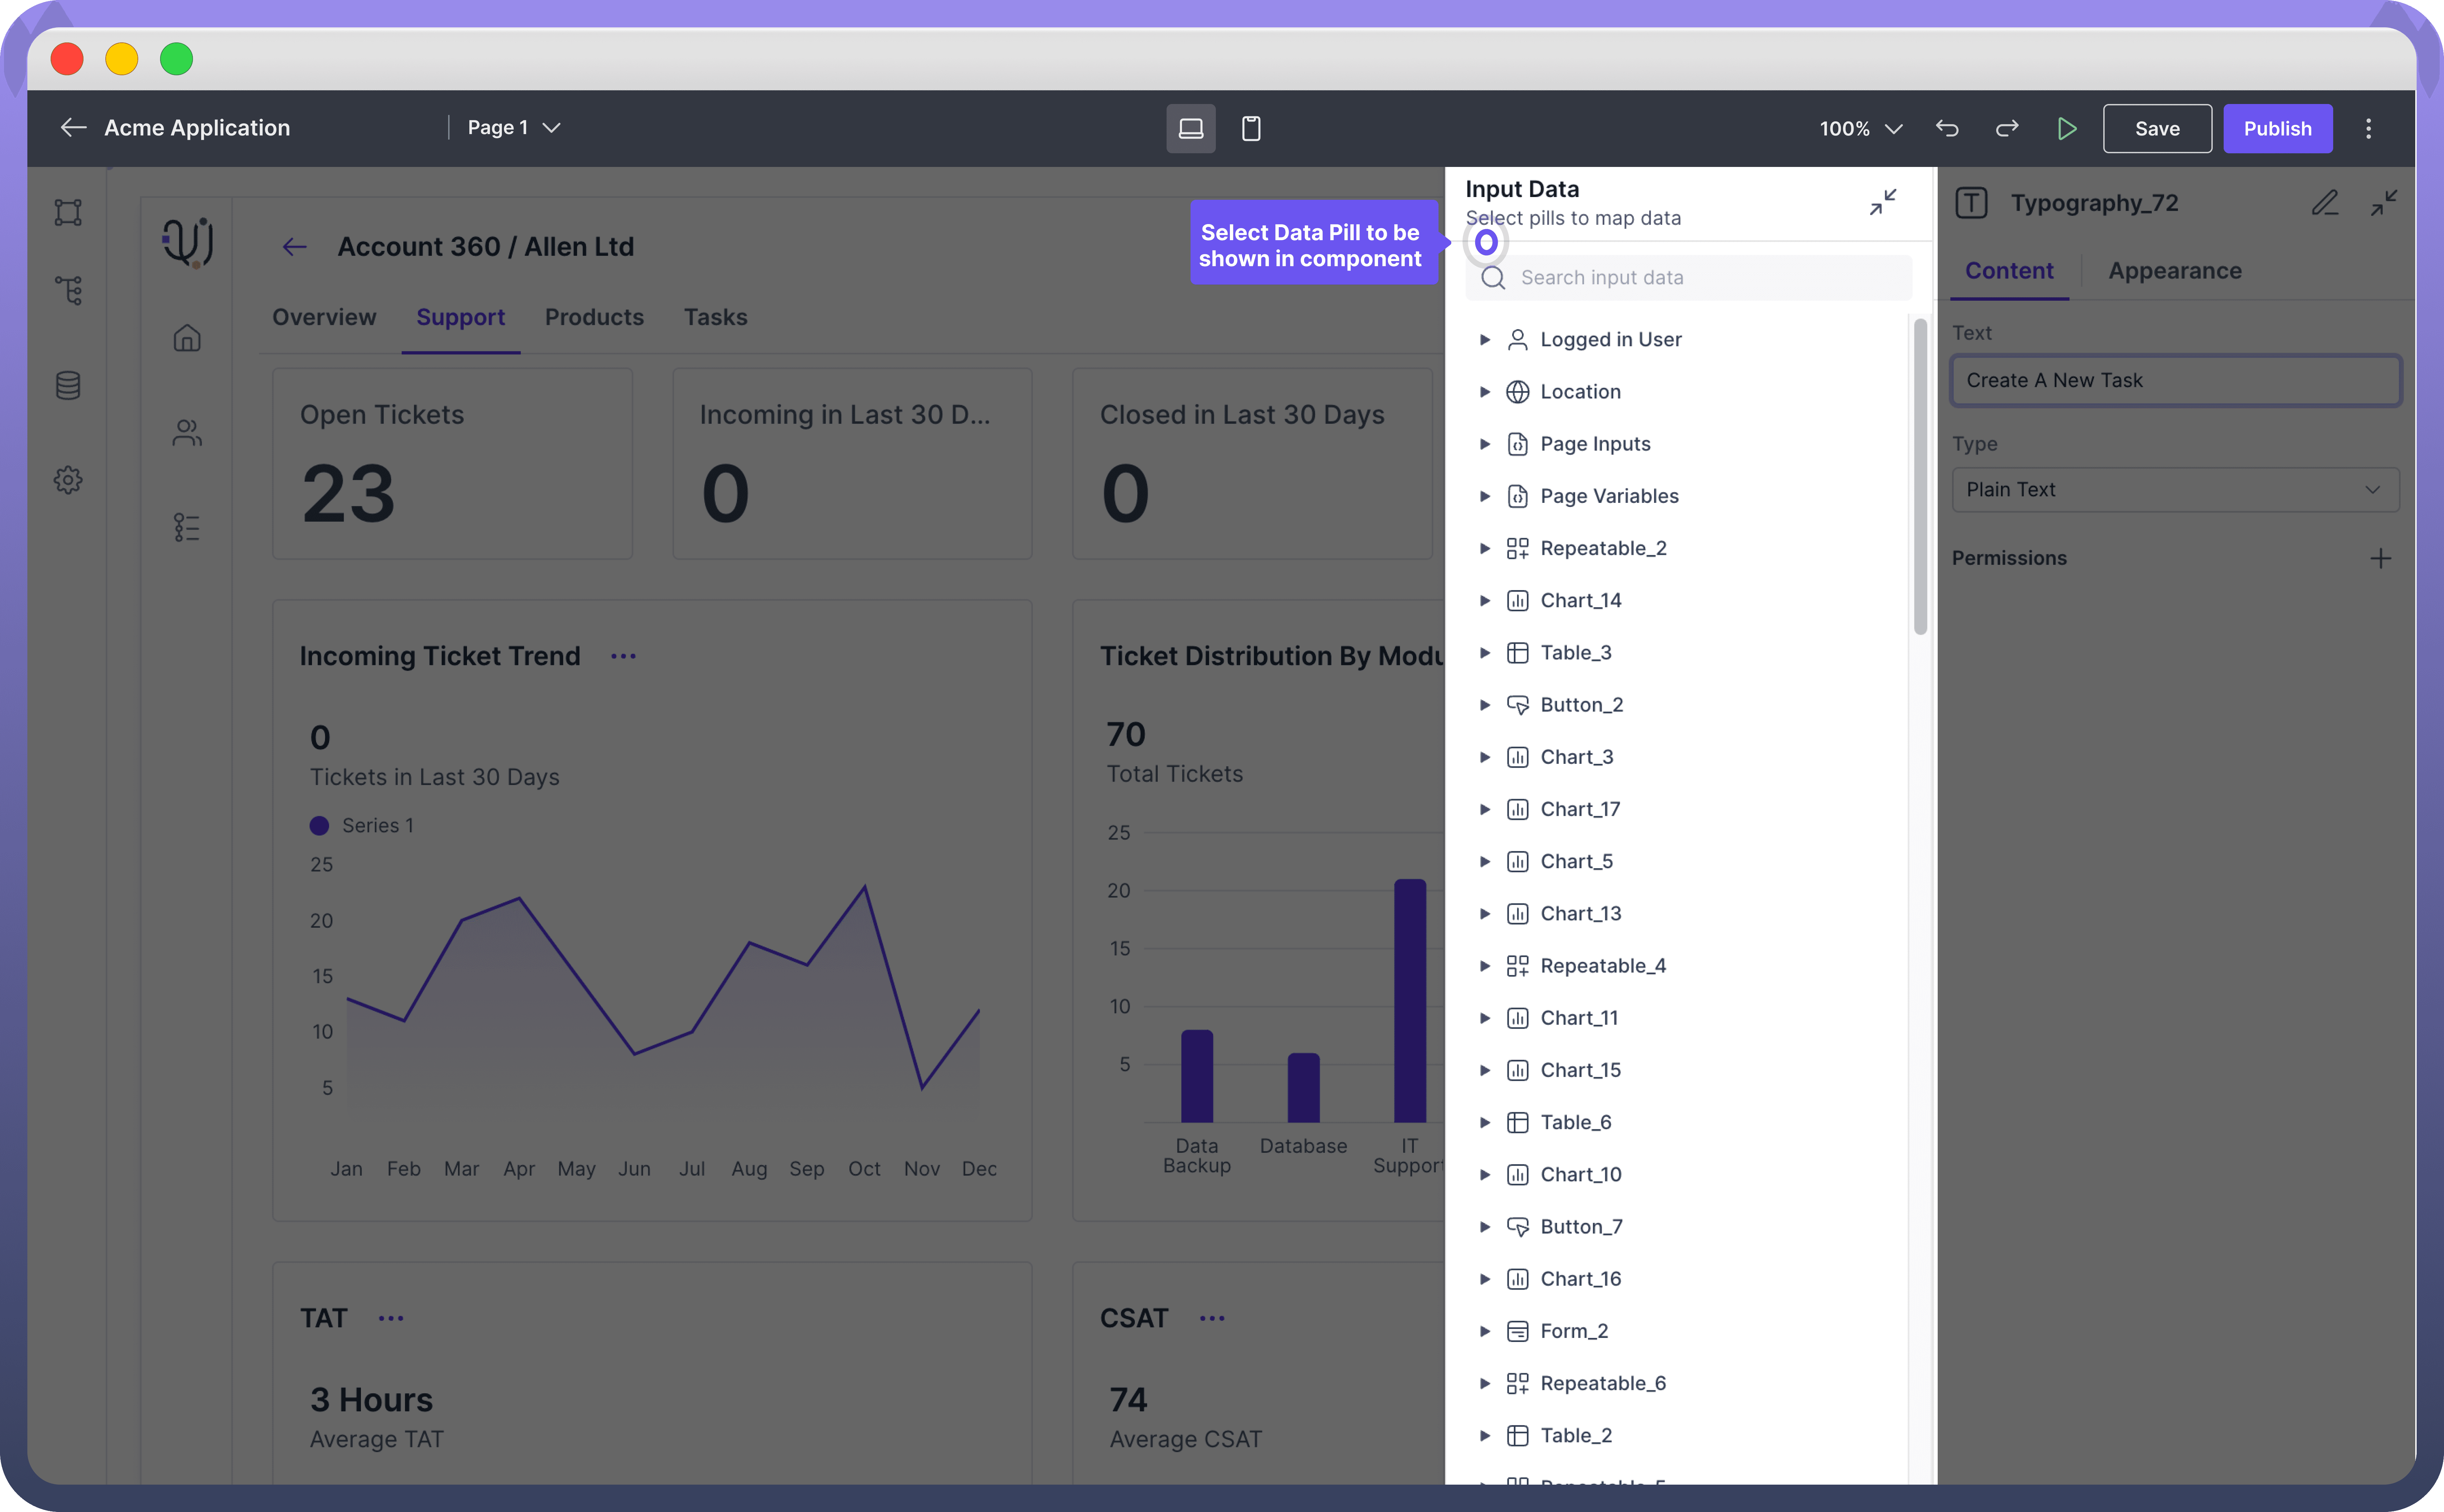The image size is (2444, 1512).
Task: Select the Products tab
Action: [x=594, y=317]
